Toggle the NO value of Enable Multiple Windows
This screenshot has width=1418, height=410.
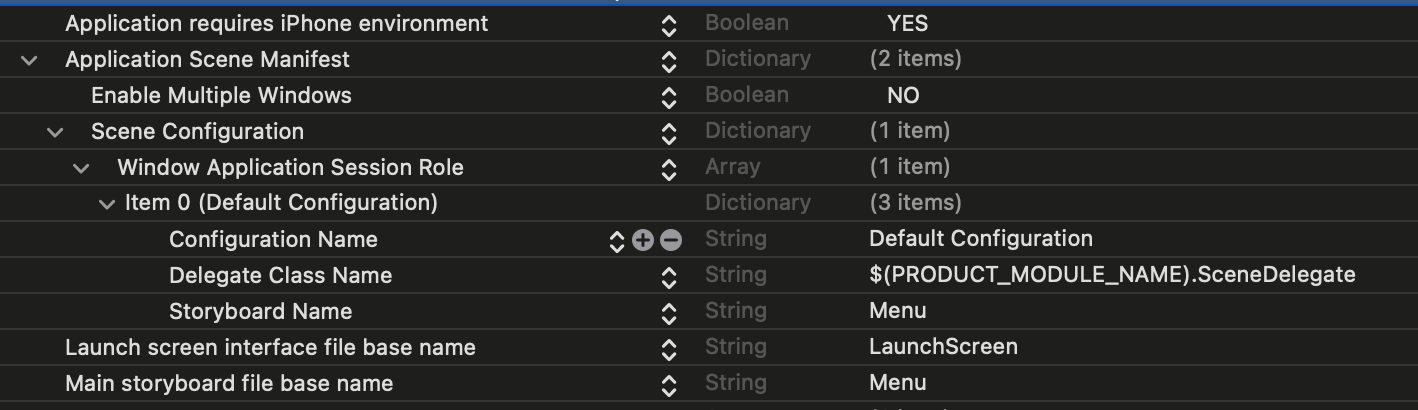(x=903, y=96)
